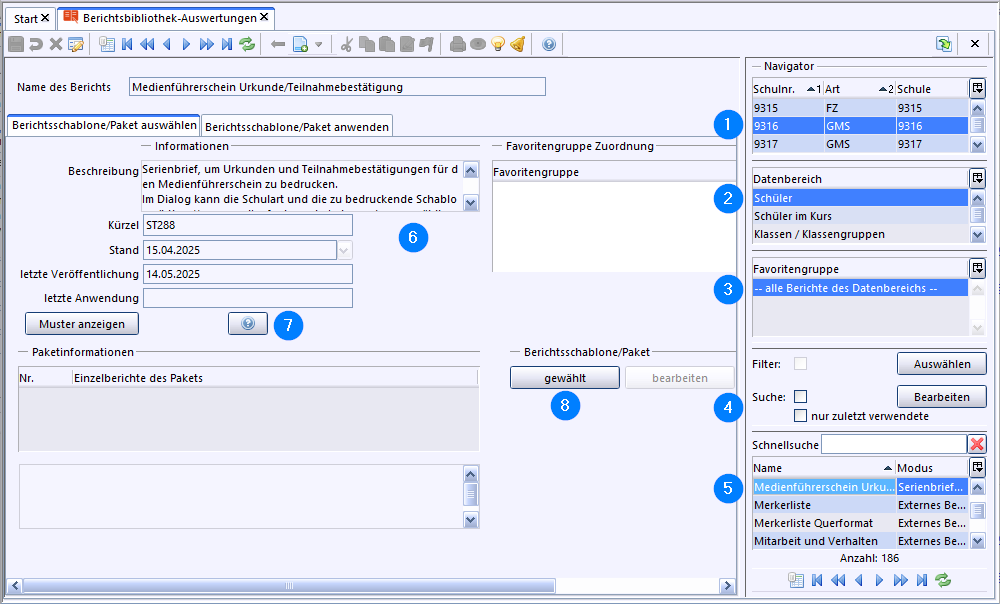
Task: Click the lightbulb icon in the toolbar
Action: (x=498, y=44)
